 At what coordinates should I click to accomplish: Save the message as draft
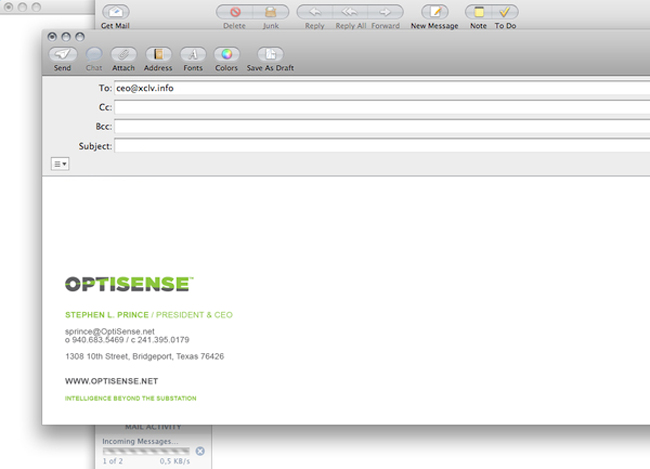pos(270,54)
